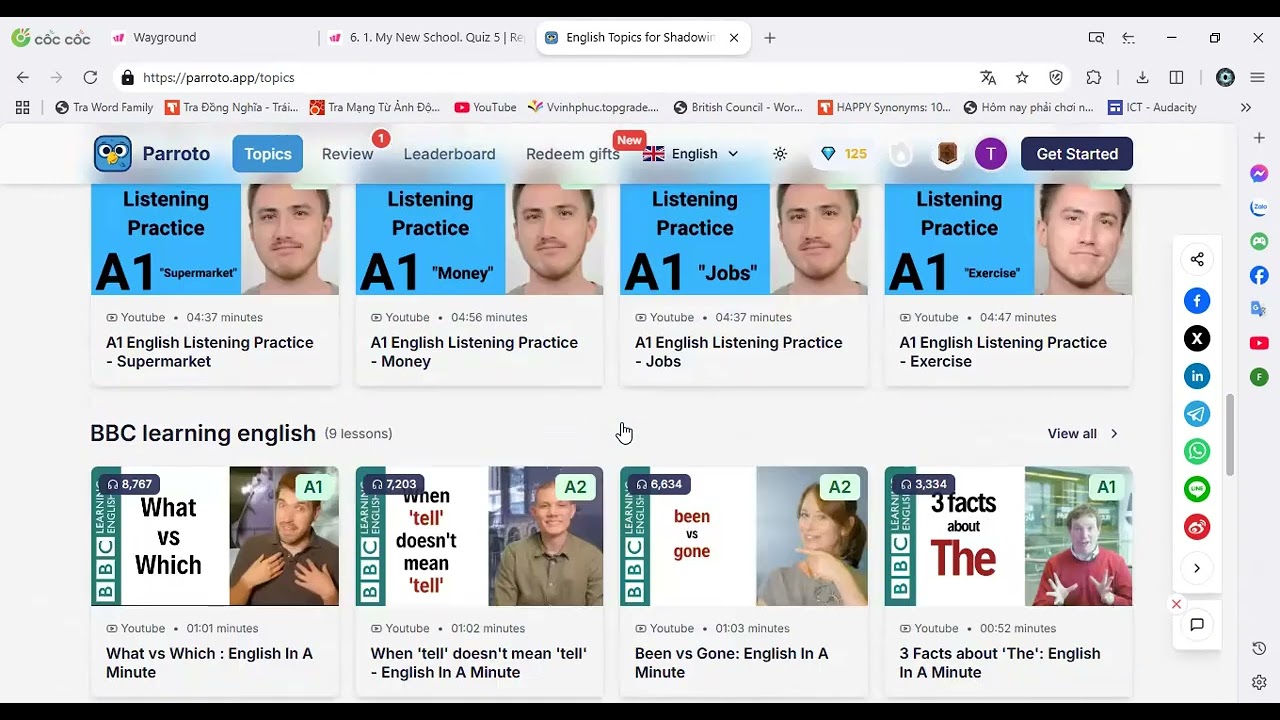Open the Topics tab
This screenshot has width=1280, height=720.
[268, 154]
